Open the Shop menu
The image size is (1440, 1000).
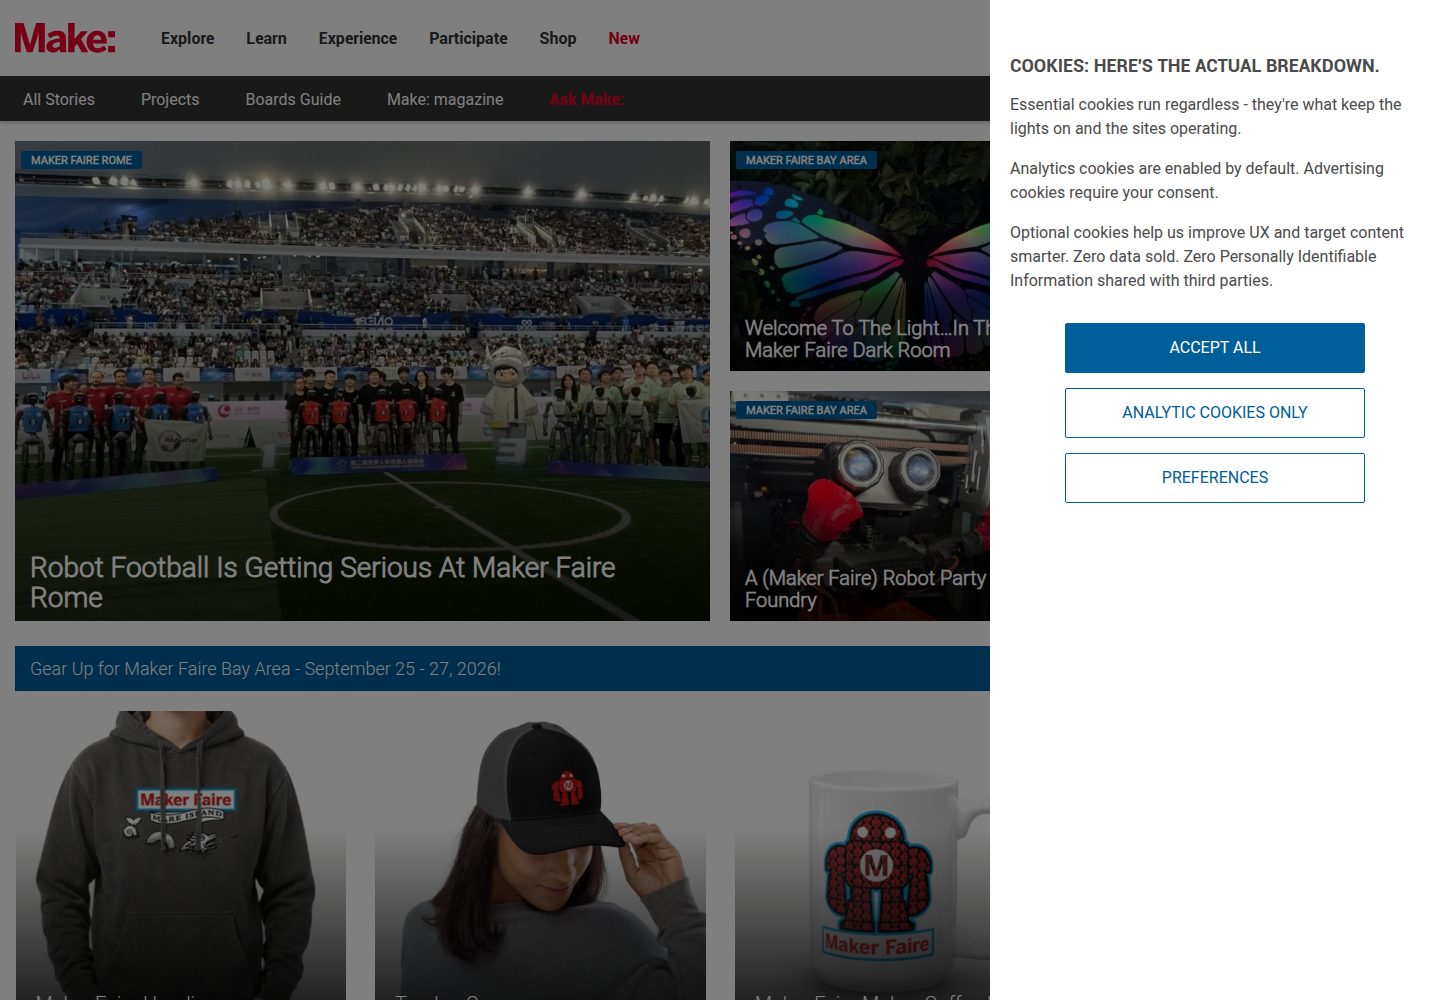(x=557, y=38)
